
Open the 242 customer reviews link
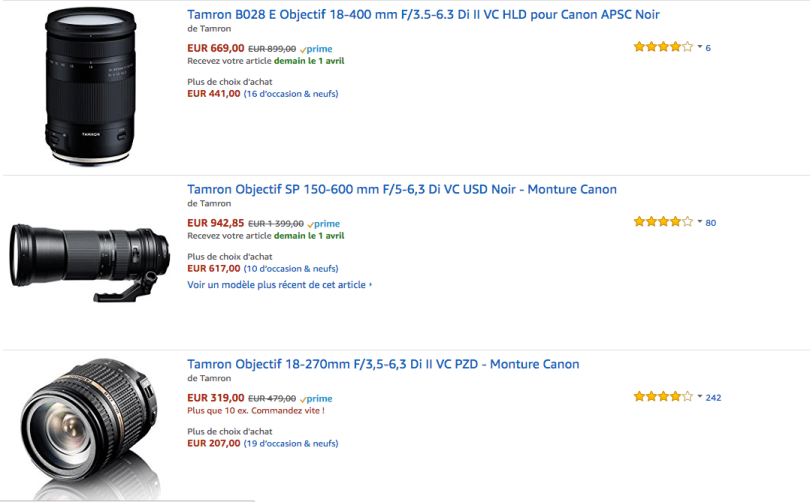713,398
